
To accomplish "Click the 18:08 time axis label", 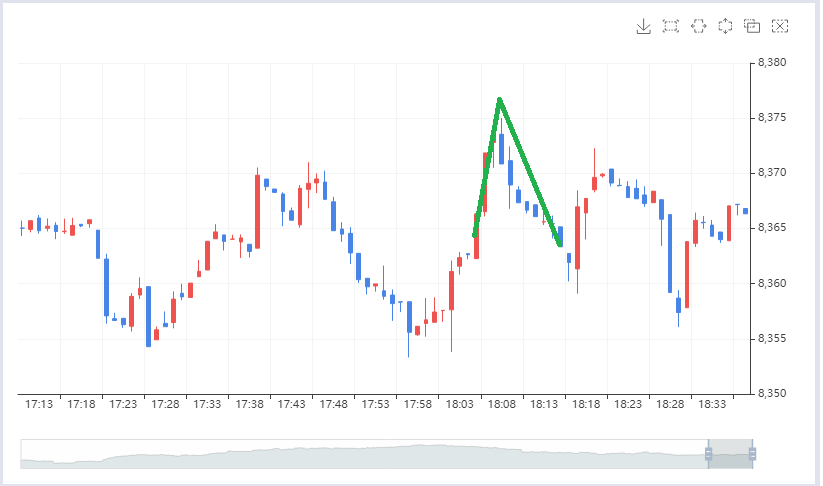I will pyautogui.click(x=502, y=404).
